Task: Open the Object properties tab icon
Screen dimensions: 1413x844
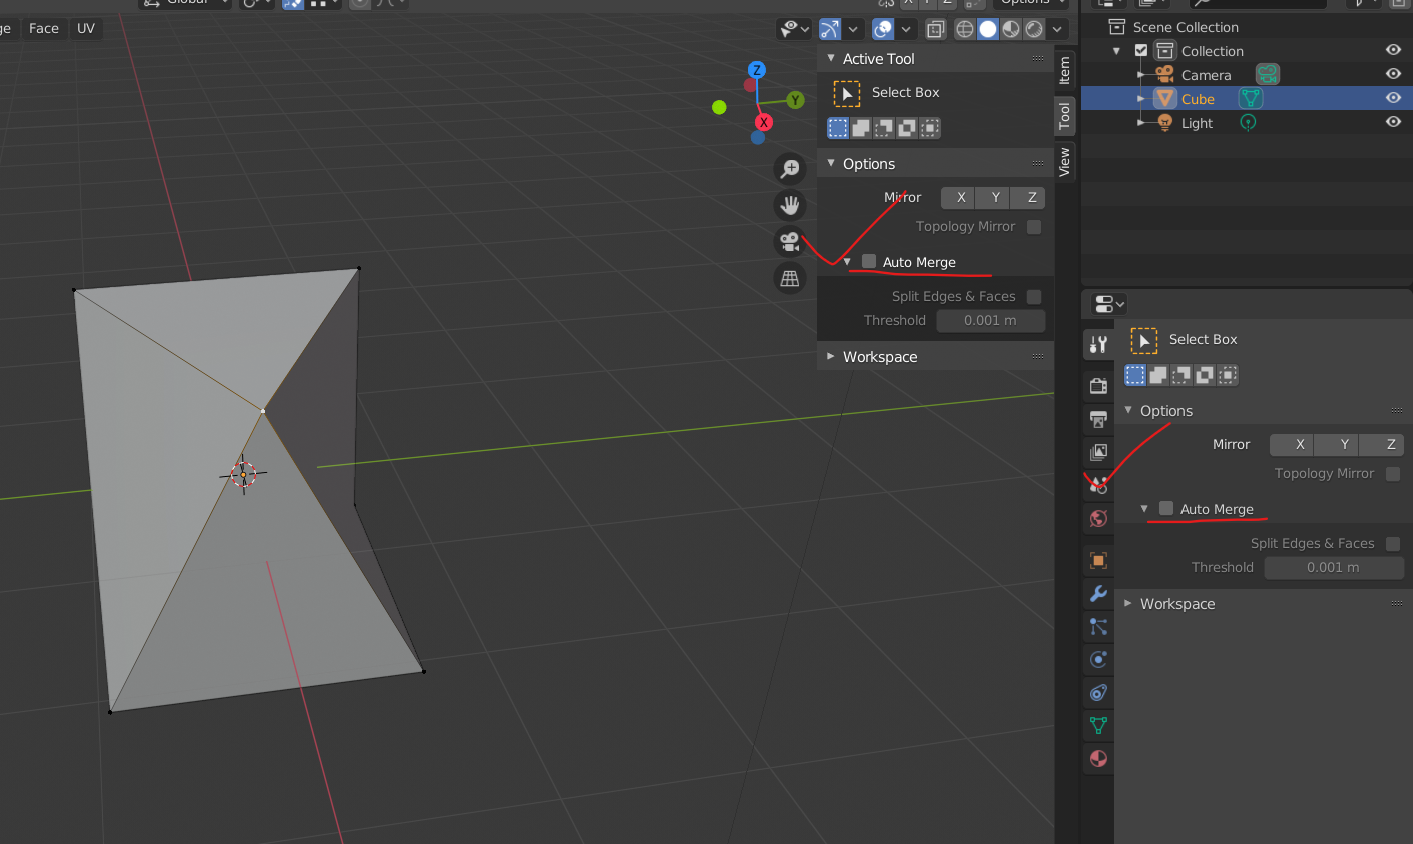Action: 1098,560
